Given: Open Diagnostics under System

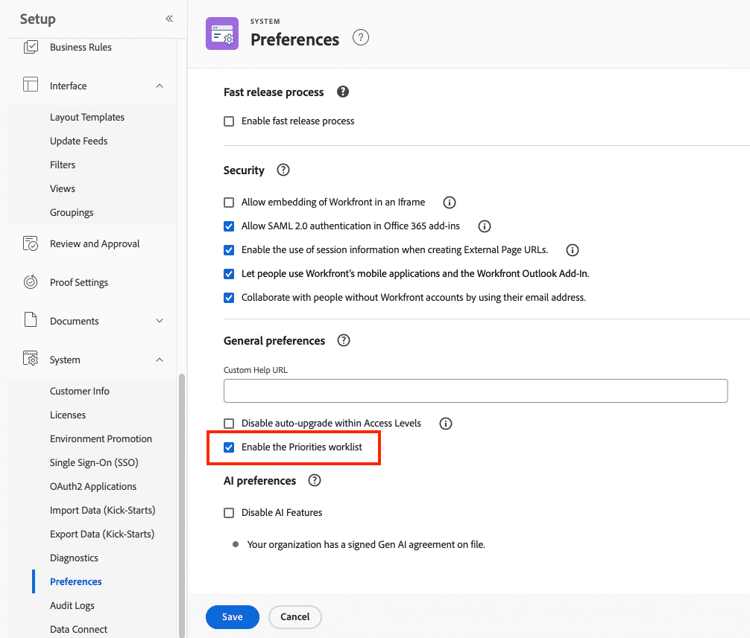Looking at the screenshot, I should [74, 558].
